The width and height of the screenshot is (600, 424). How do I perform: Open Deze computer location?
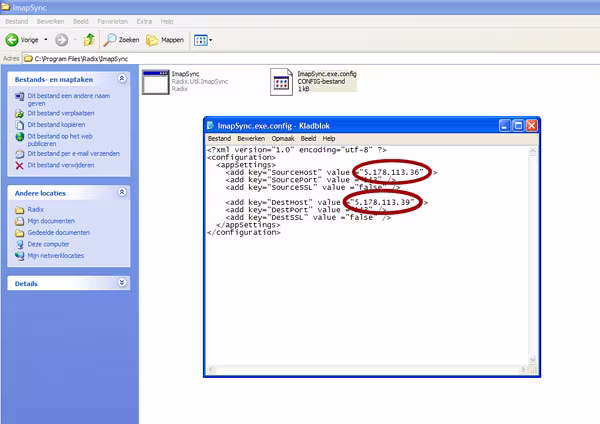pos(48,244)
